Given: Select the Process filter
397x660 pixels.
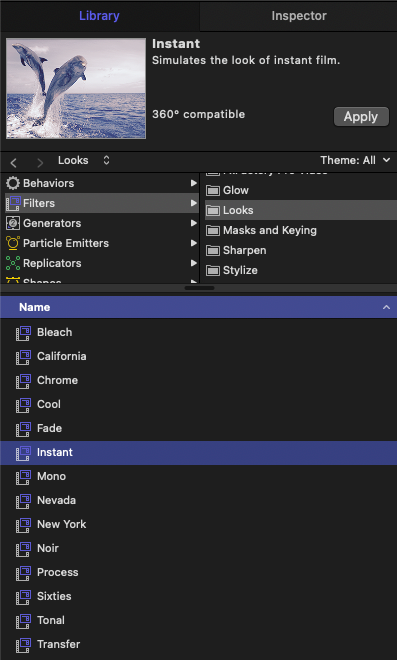Looking at the screenshot, I should tap(198, 572).
